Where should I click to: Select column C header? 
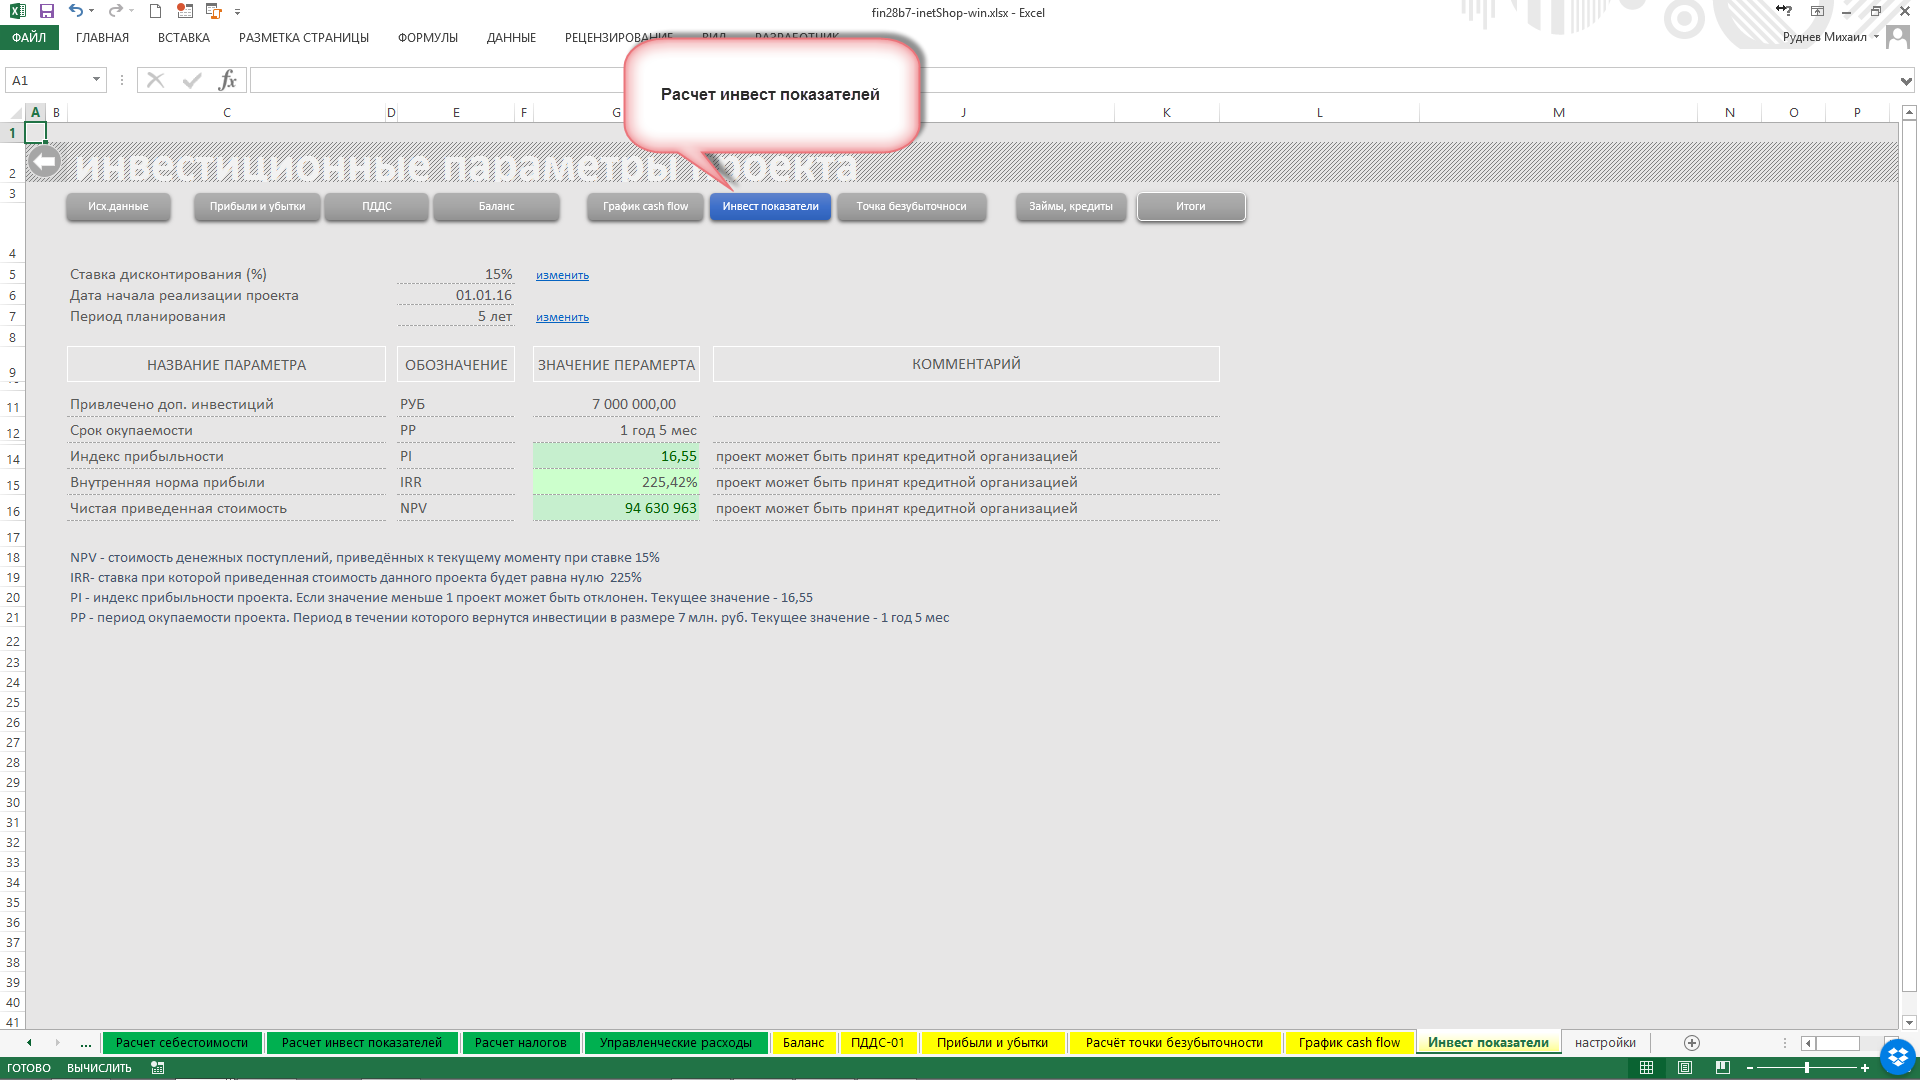(x=227, y=113)
